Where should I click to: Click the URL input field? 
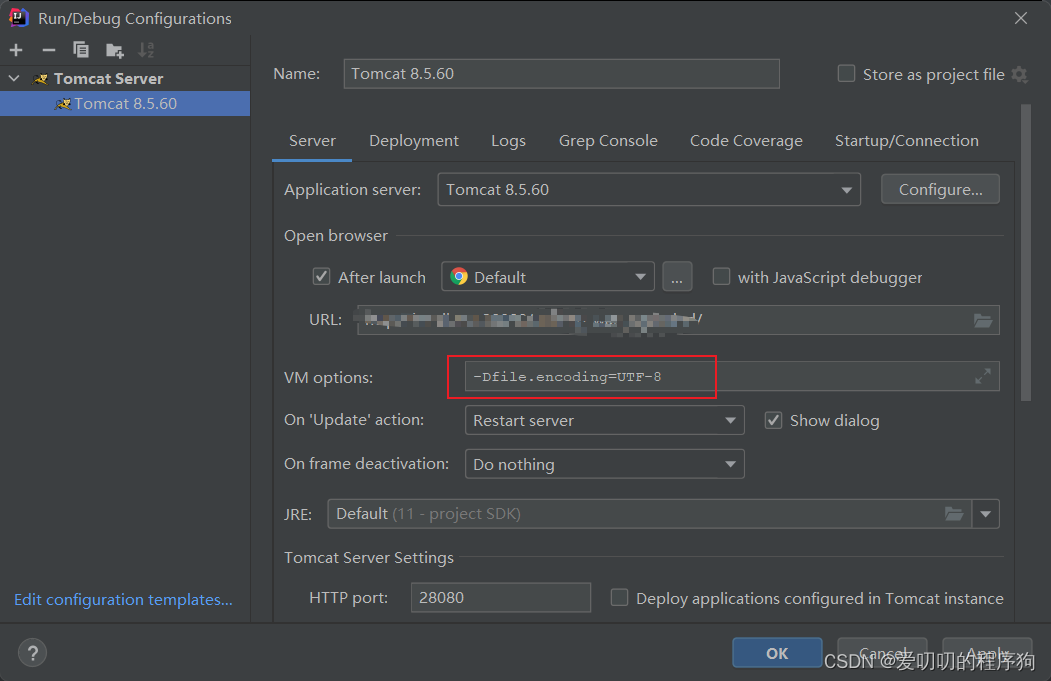(x=678, y=320)
